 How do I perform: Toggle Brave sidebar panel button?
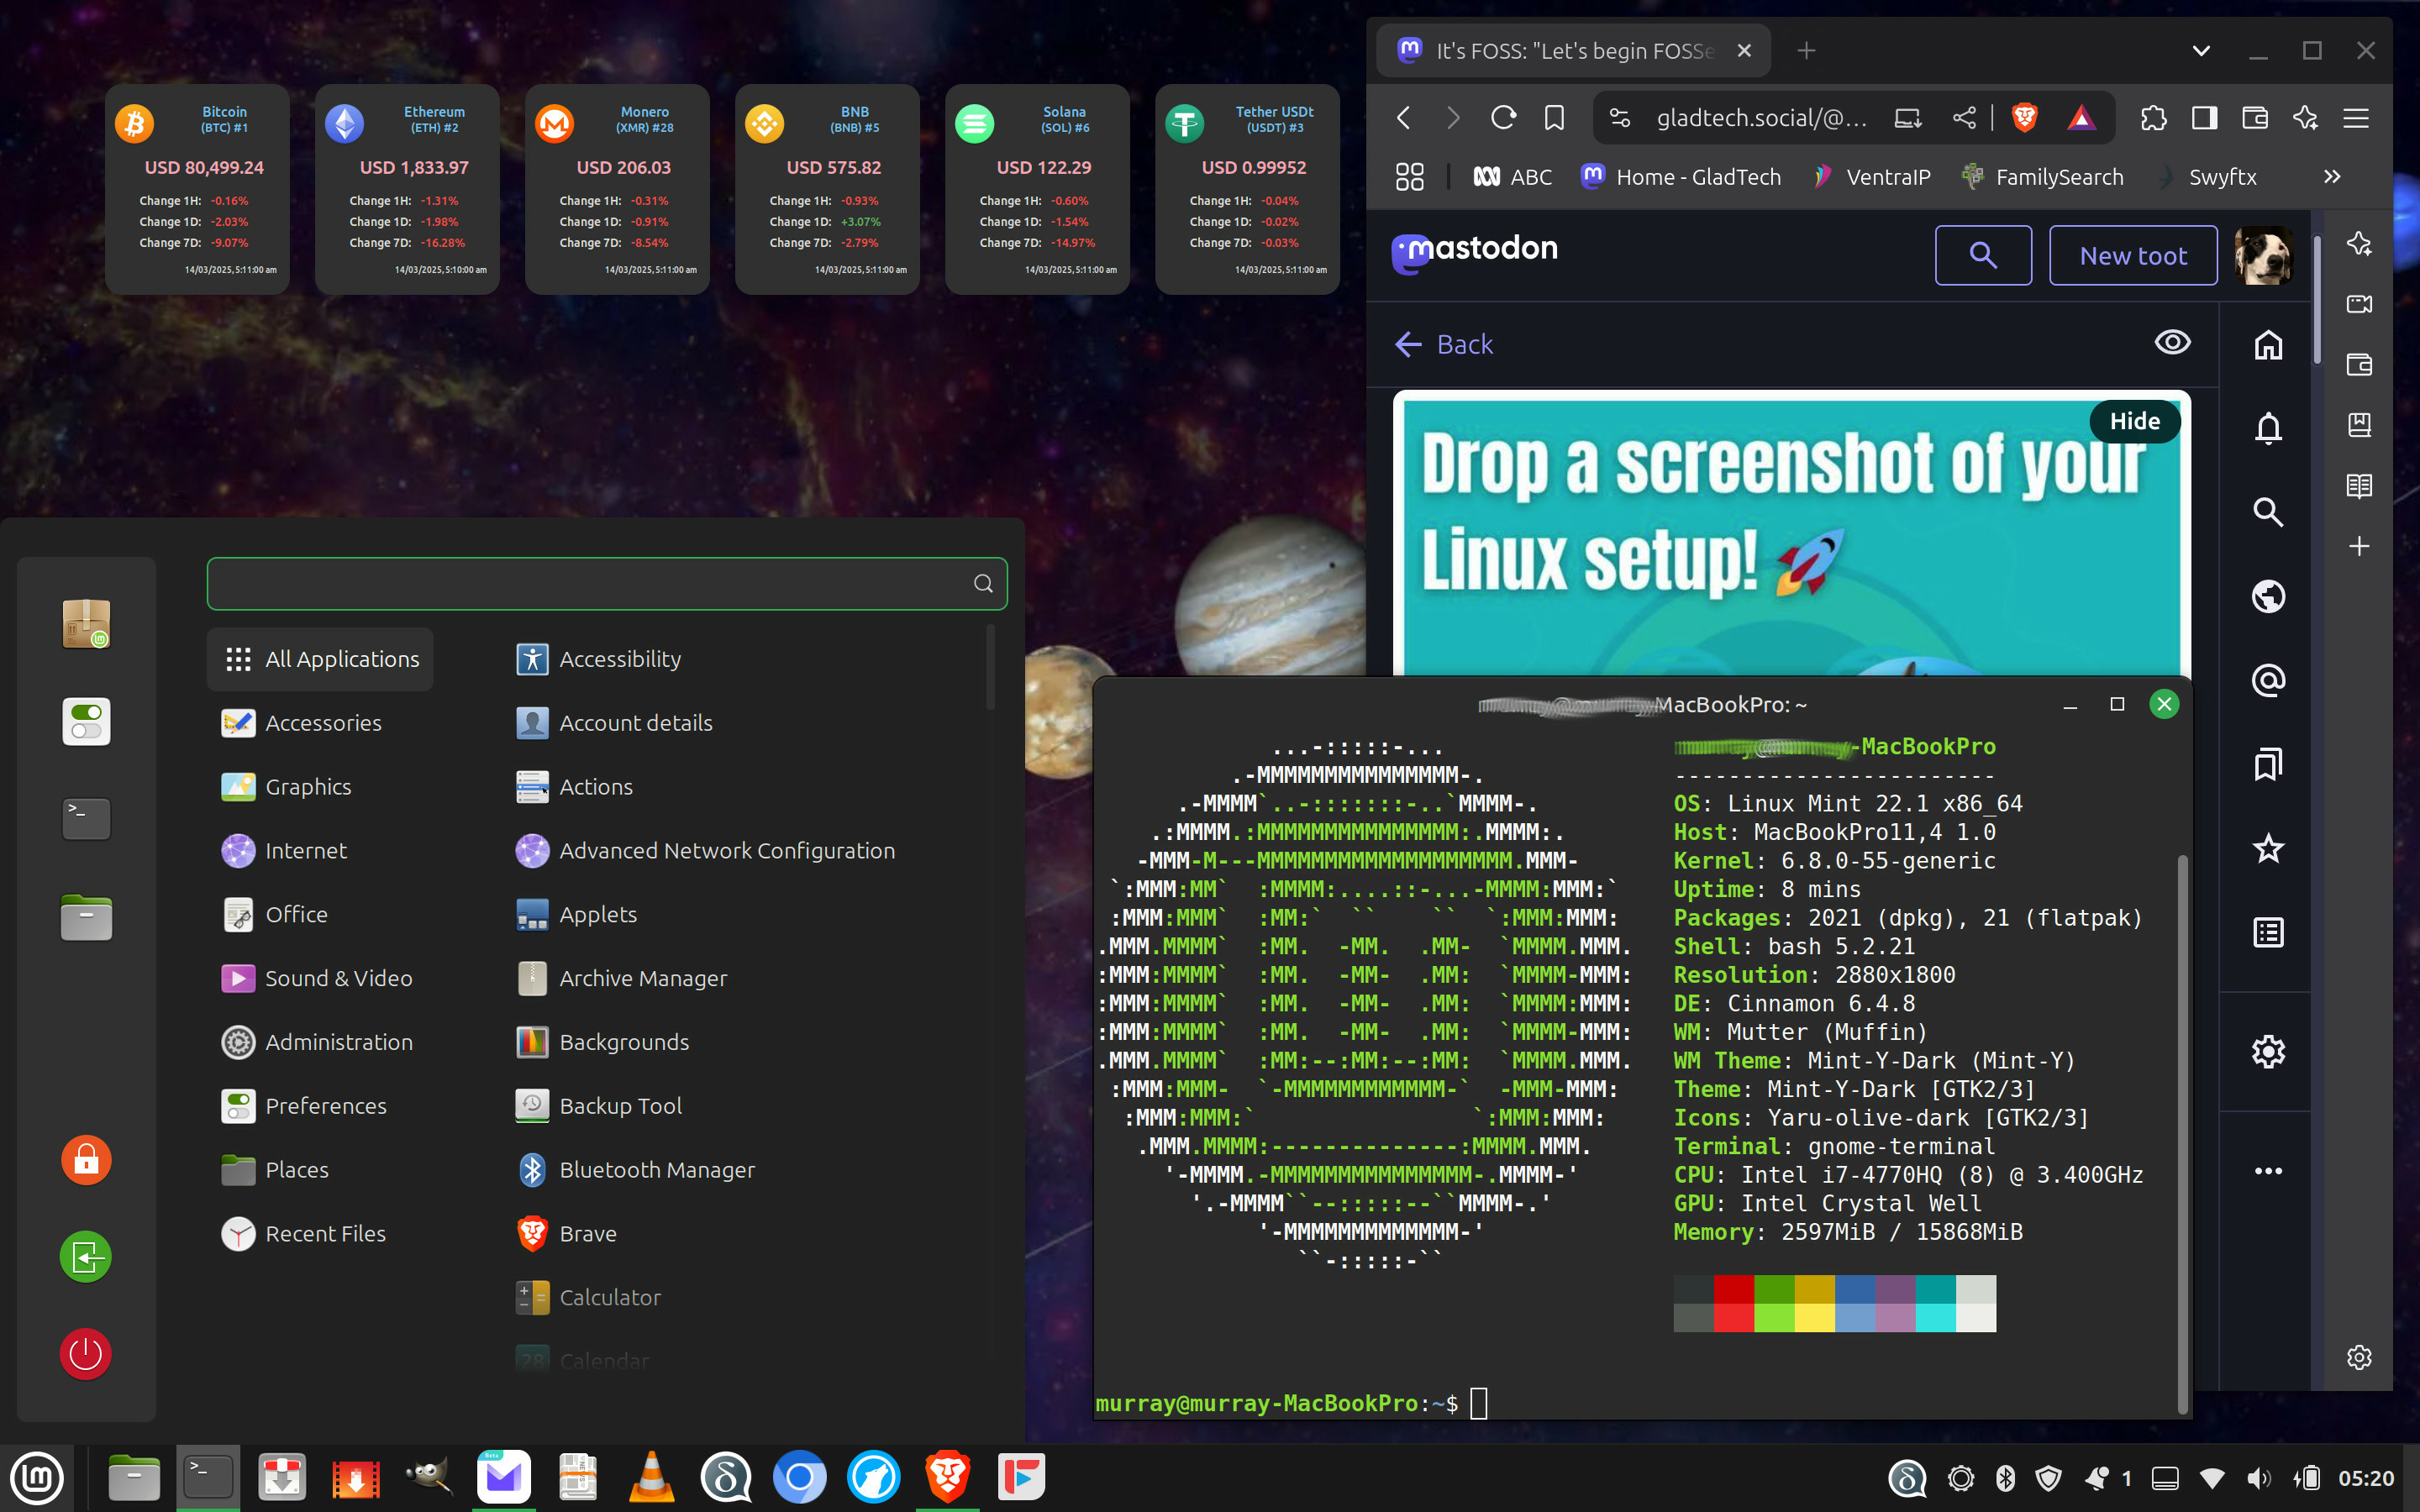click(2204, 118)
